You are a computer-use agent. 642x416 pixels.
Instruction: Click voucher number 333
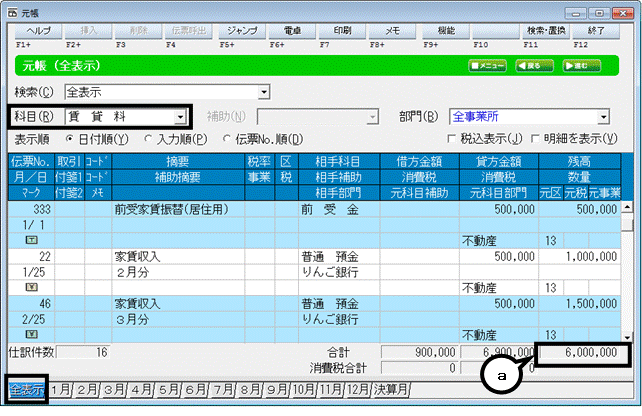pyautogui.click(x=32, y=209)
